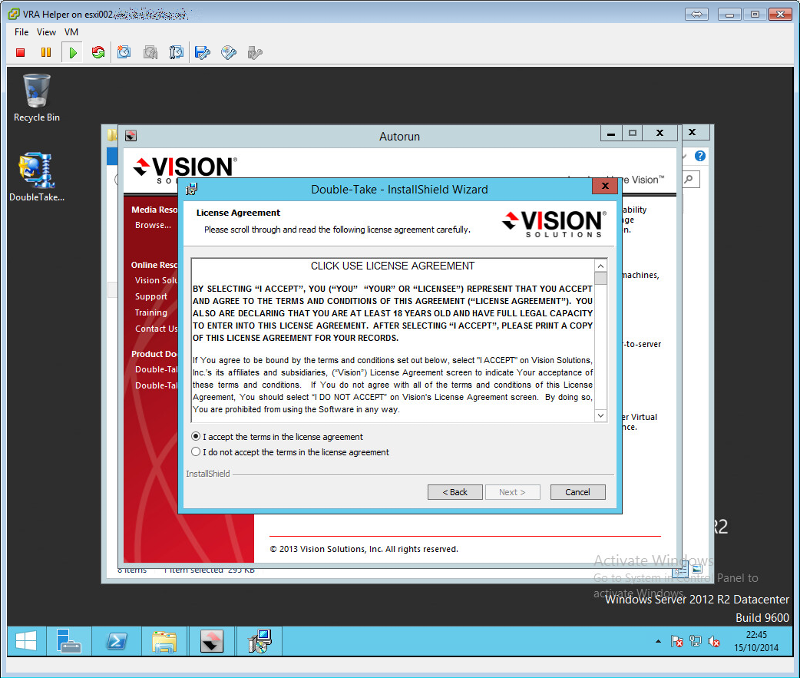800x678 pixels.
Task: Click the Revert to snapshot toolbar icon
Action: (151, 53)
